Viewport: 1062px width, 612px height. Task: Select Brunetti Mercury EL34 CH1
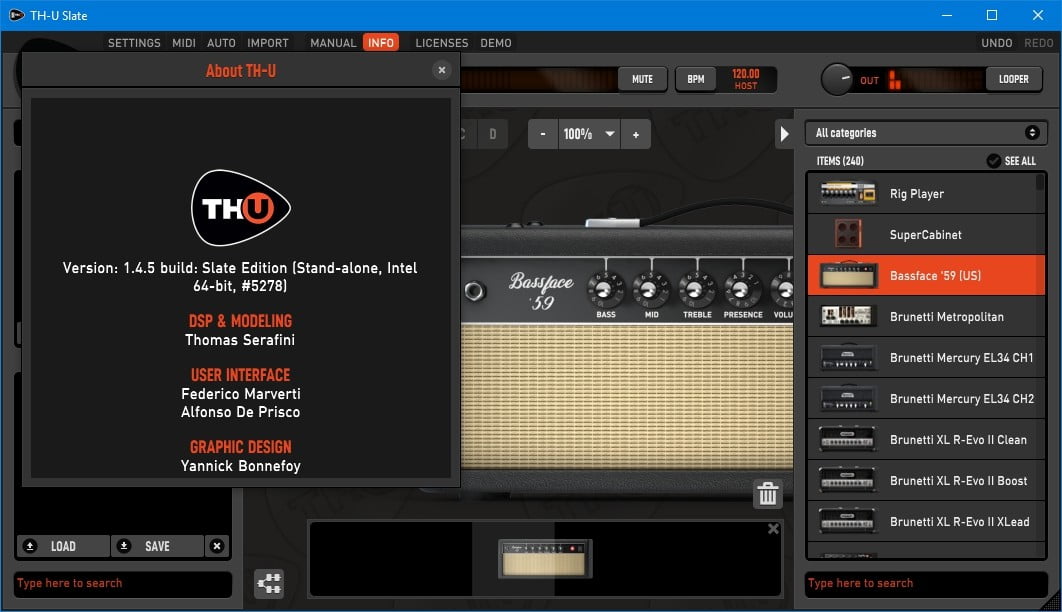pos(926,357)
